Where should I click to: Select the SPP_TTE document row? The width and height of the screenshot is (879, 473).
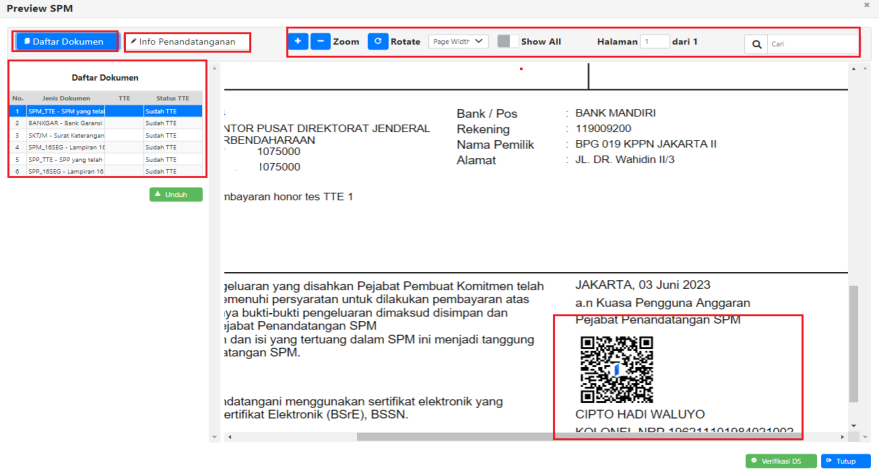pyautogui.click(x=66, y=159)
